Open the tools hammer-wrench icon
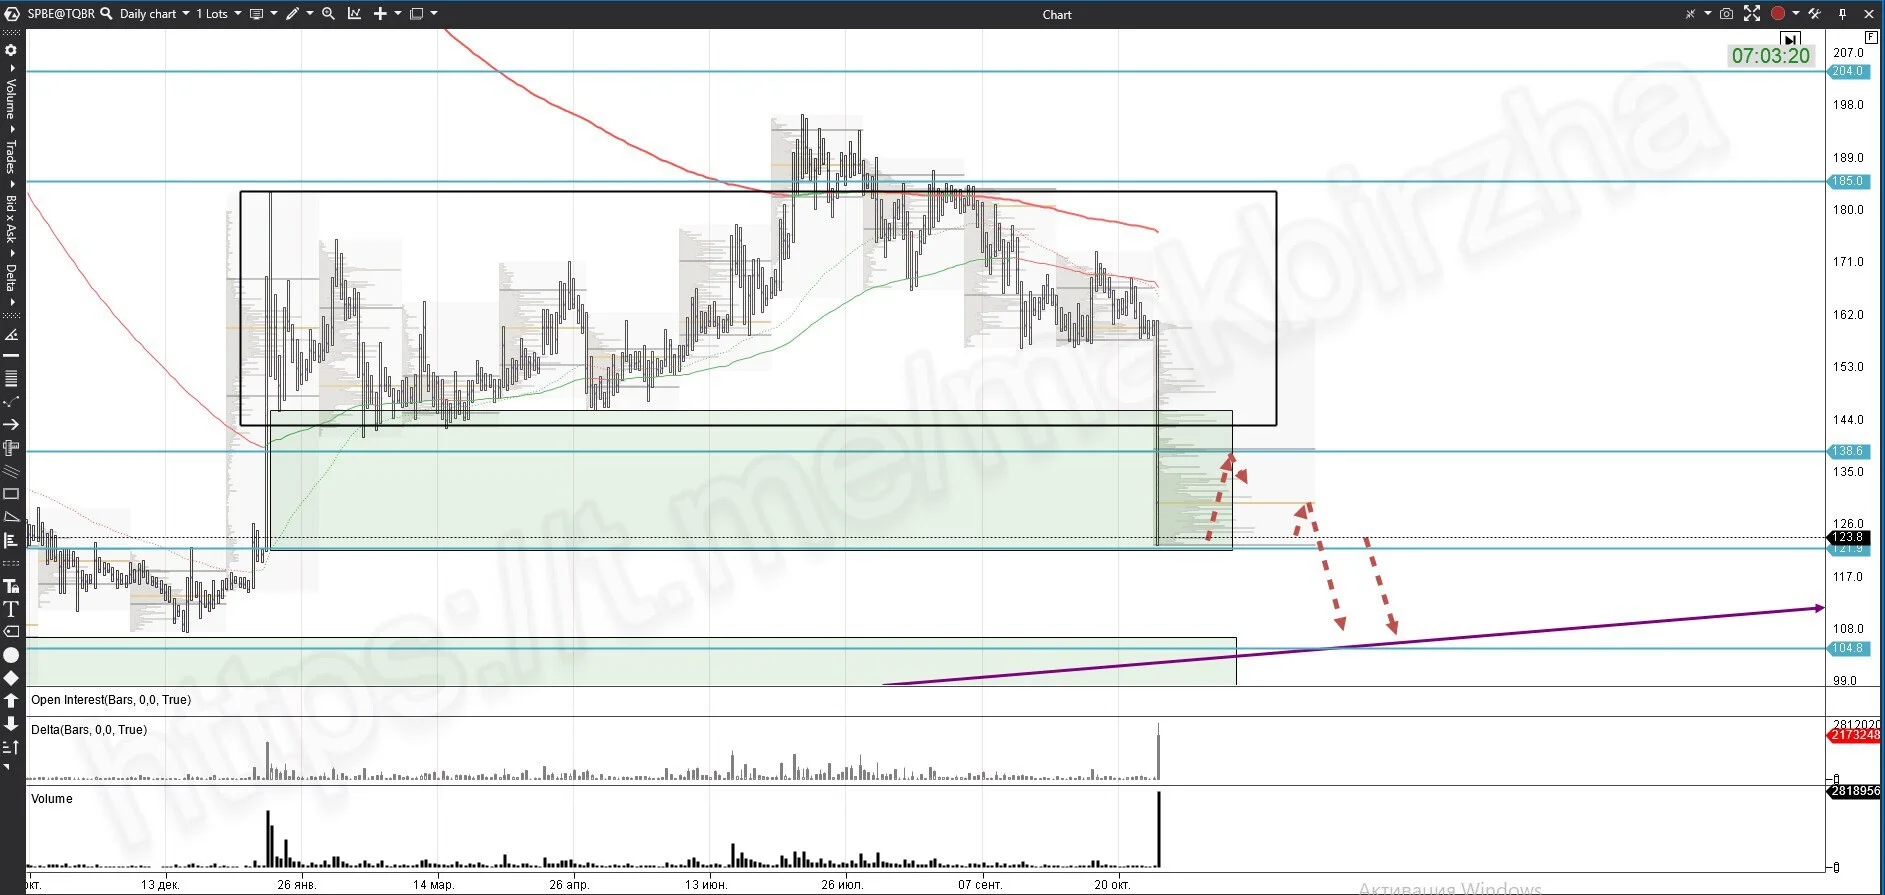The width and height of the screenshot is (1885, 895). 1814,14
